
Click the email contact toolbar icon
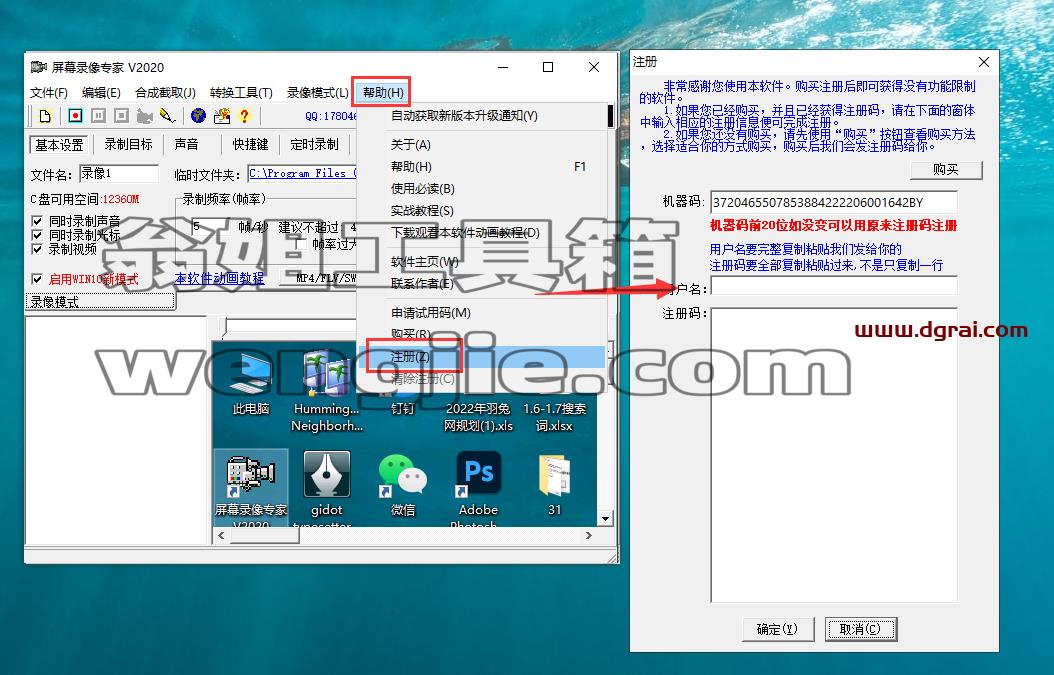coord(221,116)
